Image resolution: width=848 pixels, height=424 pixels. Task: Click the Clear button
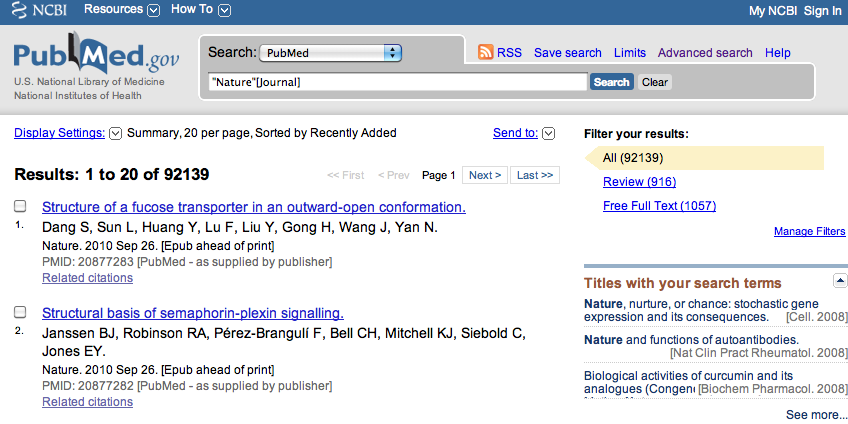[x=654, y=82]
